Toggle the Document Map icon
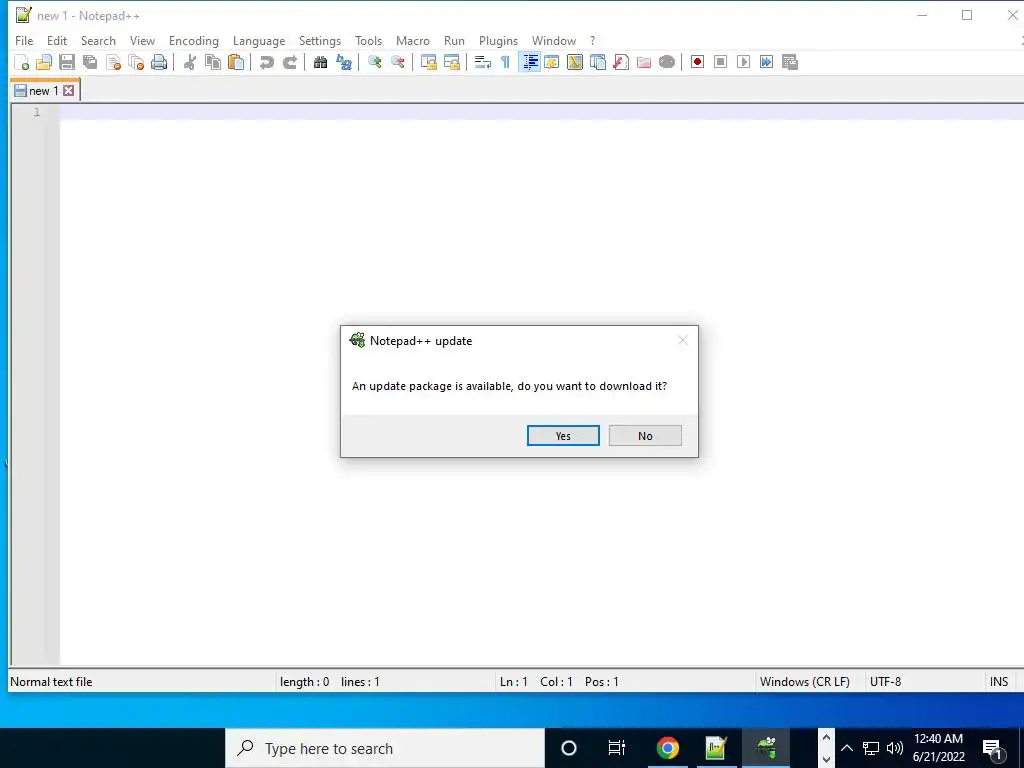The height and width of the screenshot is (768, 1024). 575,62
